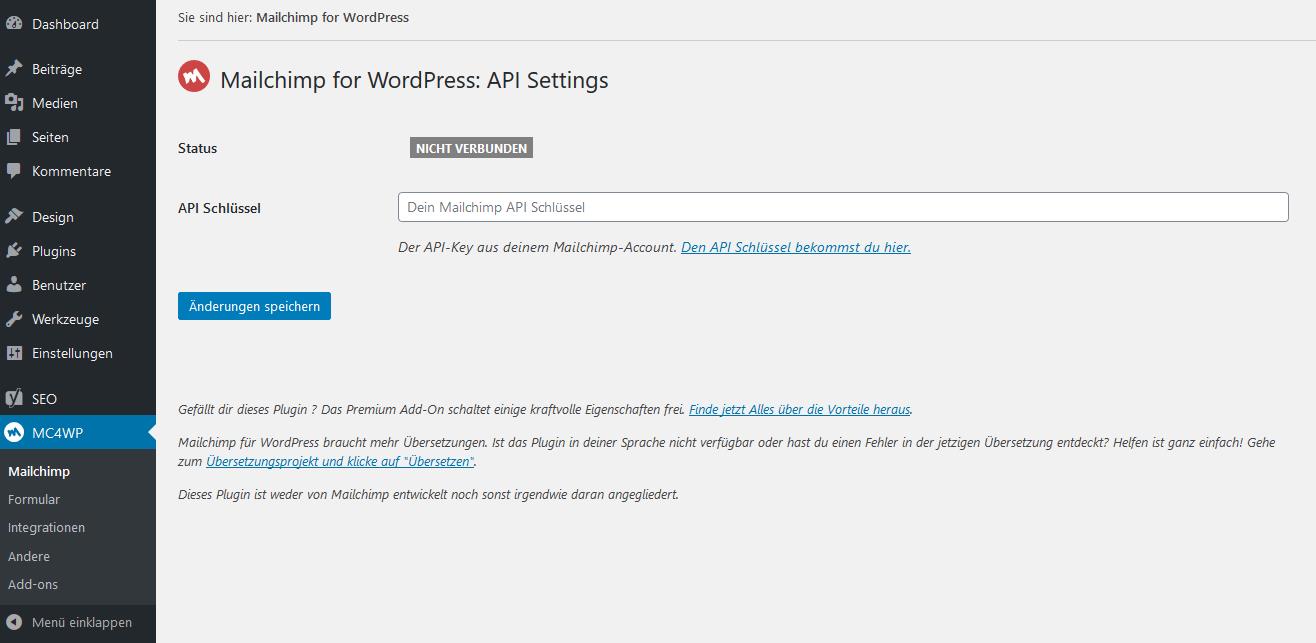Open the Add-ons submenu item
The height and width of the screenshot is (643, 1316).
pyautogui.click(x=33, y=584)
